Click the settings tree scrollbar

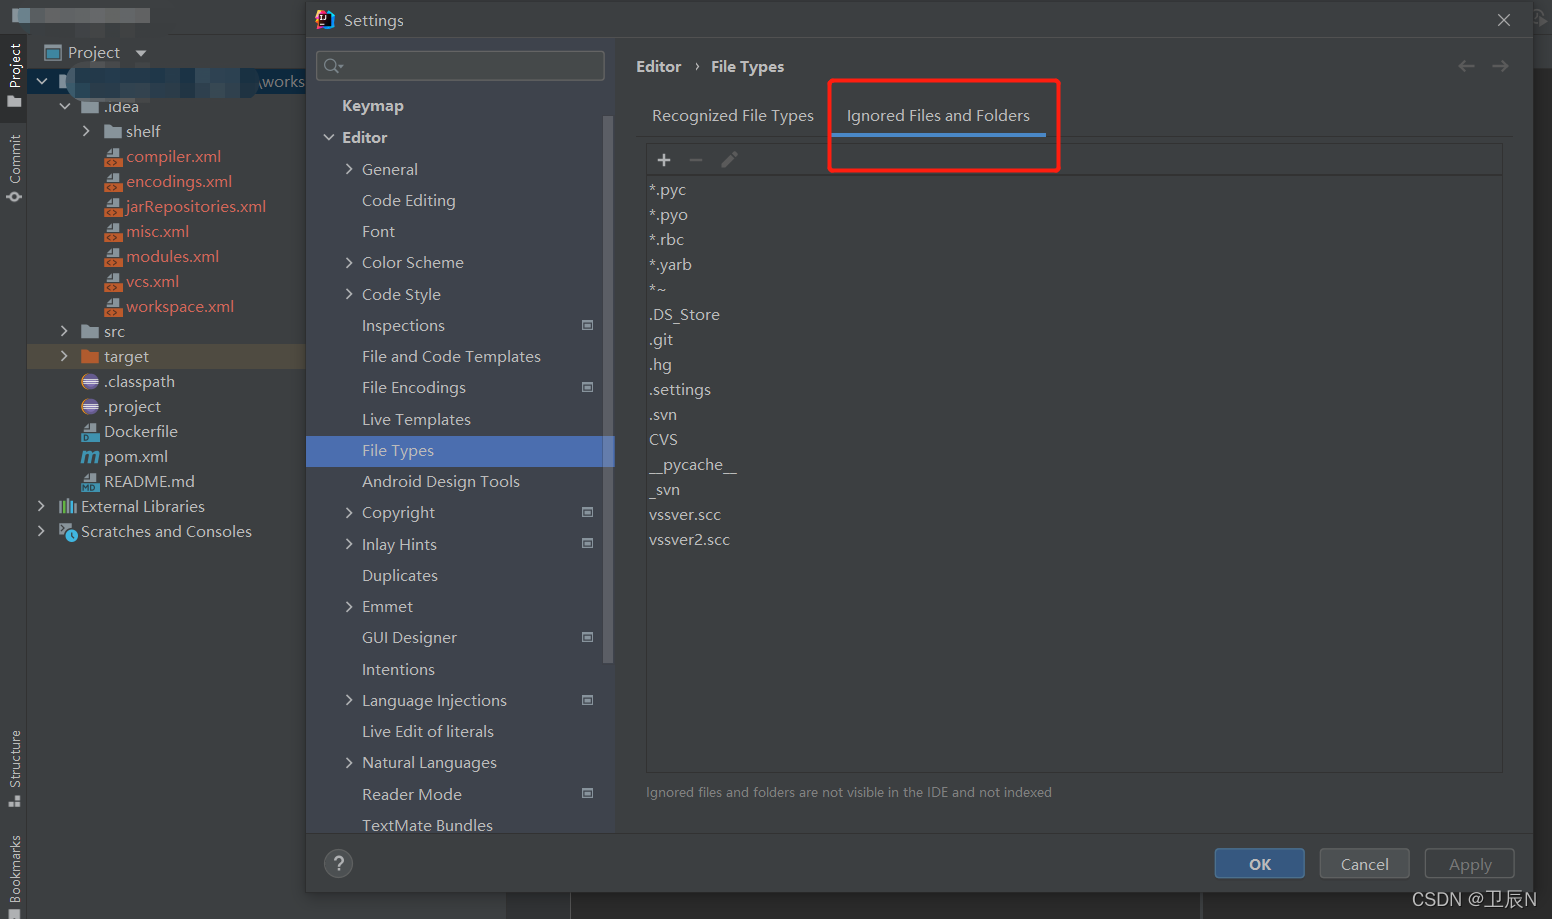608,390
